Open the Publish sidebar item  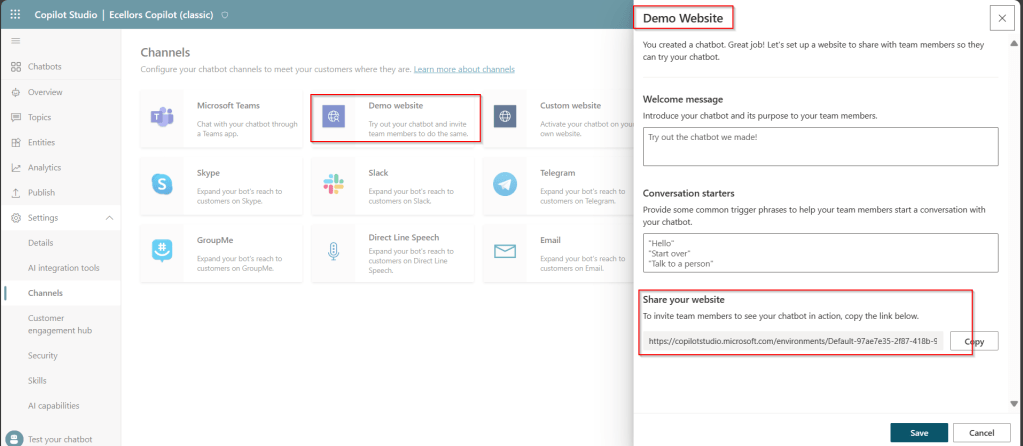[x=41, y=193]
